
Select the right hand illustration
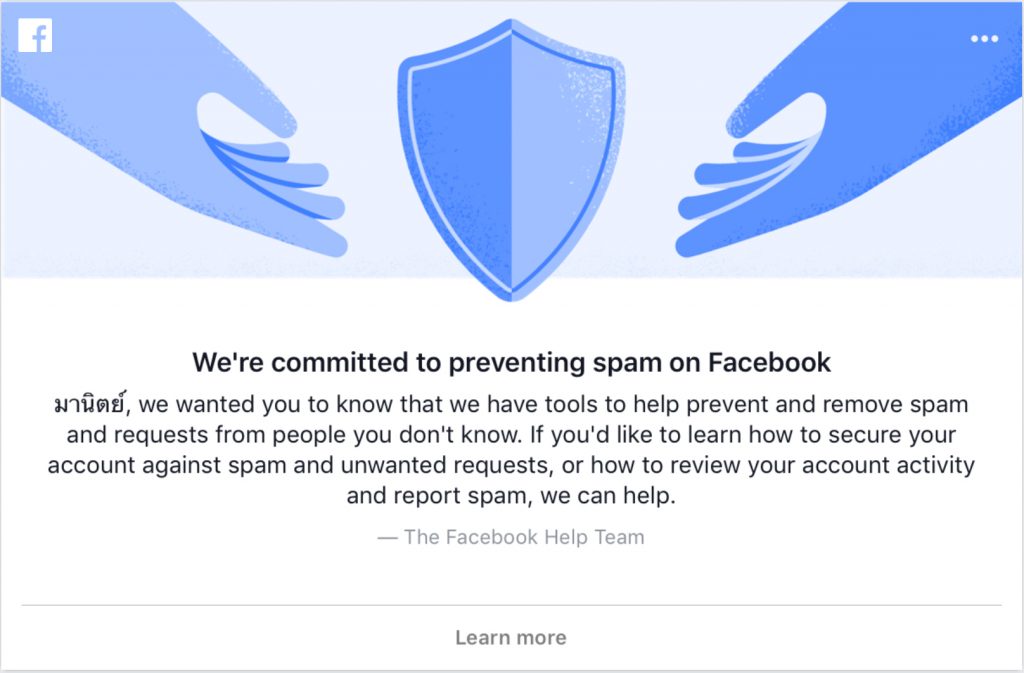tap(849, 129)
